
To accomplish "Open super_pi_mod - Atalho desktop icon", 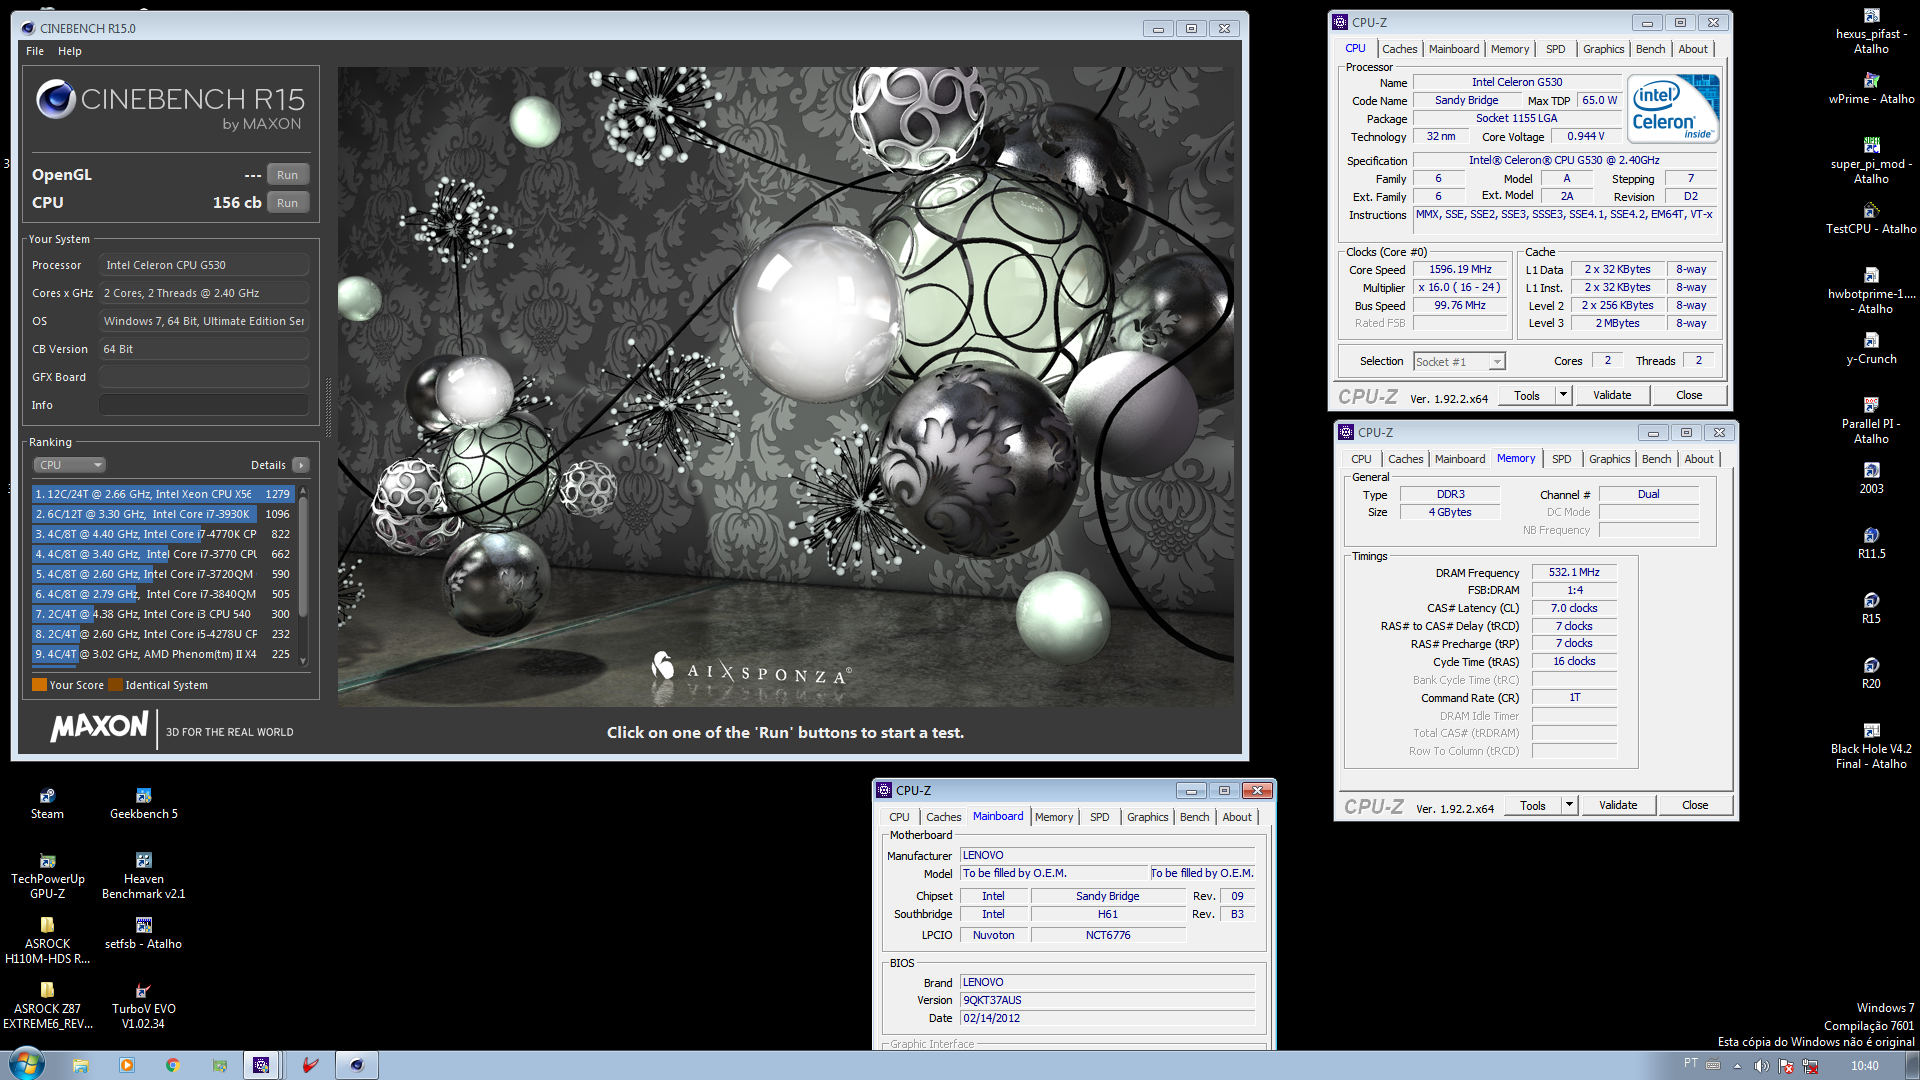I will [x=1871, y=162].
